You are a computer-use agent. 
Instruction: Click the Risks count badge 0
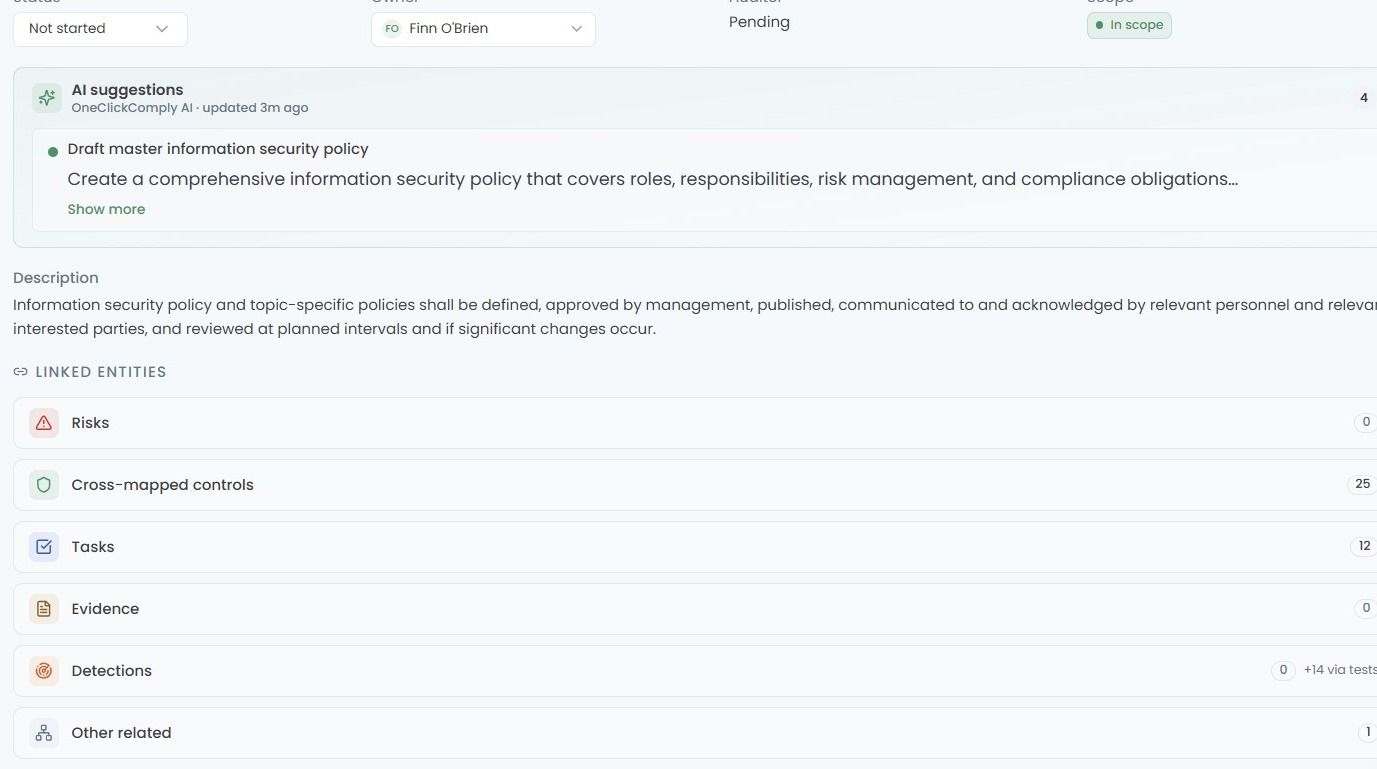pyautogui.click(x=1366, y=422)
